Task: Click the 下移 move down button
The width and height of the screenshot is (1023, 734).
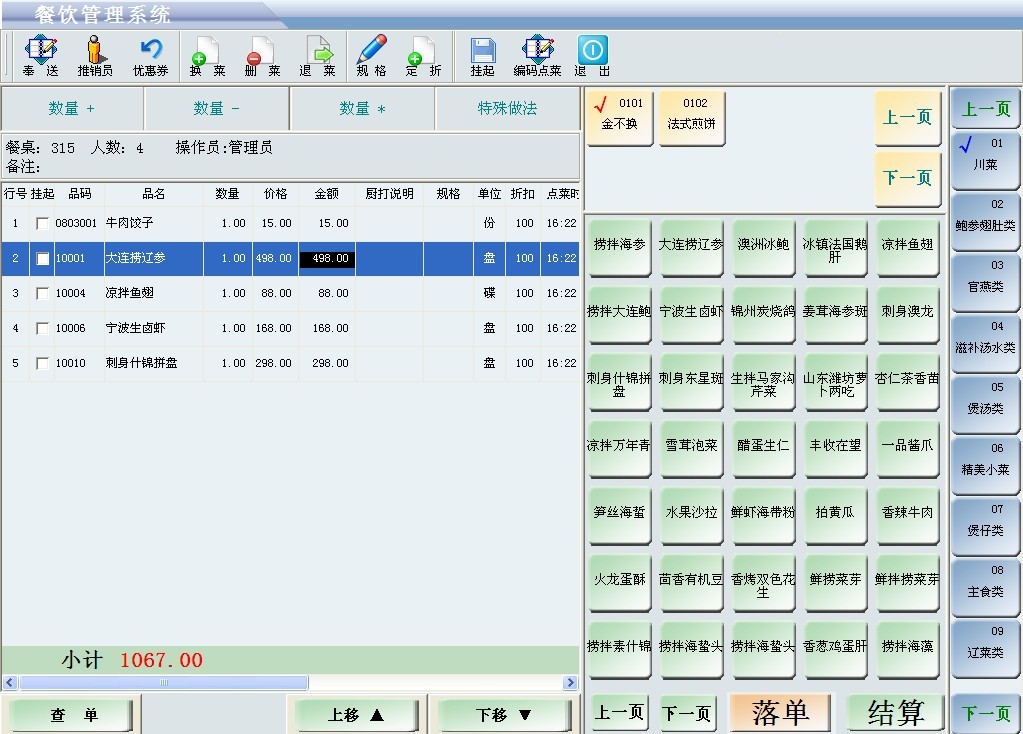Action: (504, 715)
